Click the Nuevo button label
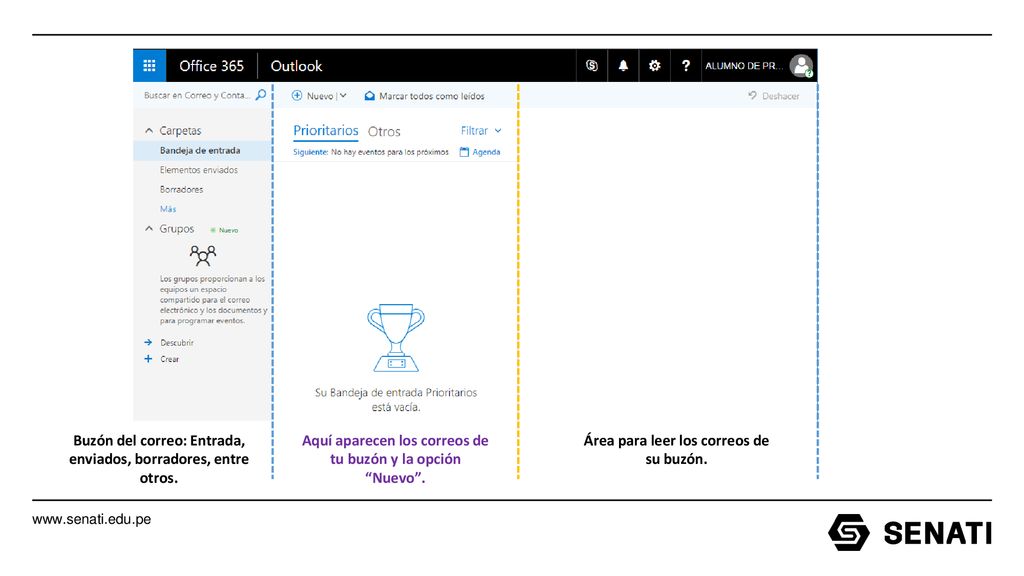Image resolution: width=1024 pixels, height=576 pixels. tap(320, 96)
